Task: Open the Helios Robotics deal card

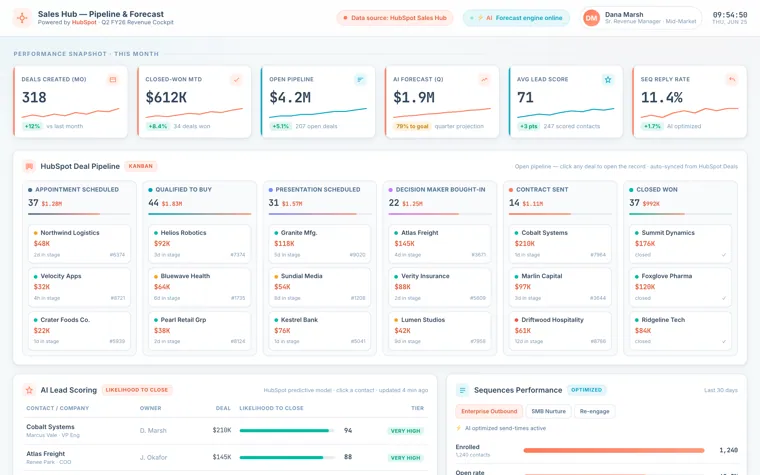Action: tap(200, 244)
